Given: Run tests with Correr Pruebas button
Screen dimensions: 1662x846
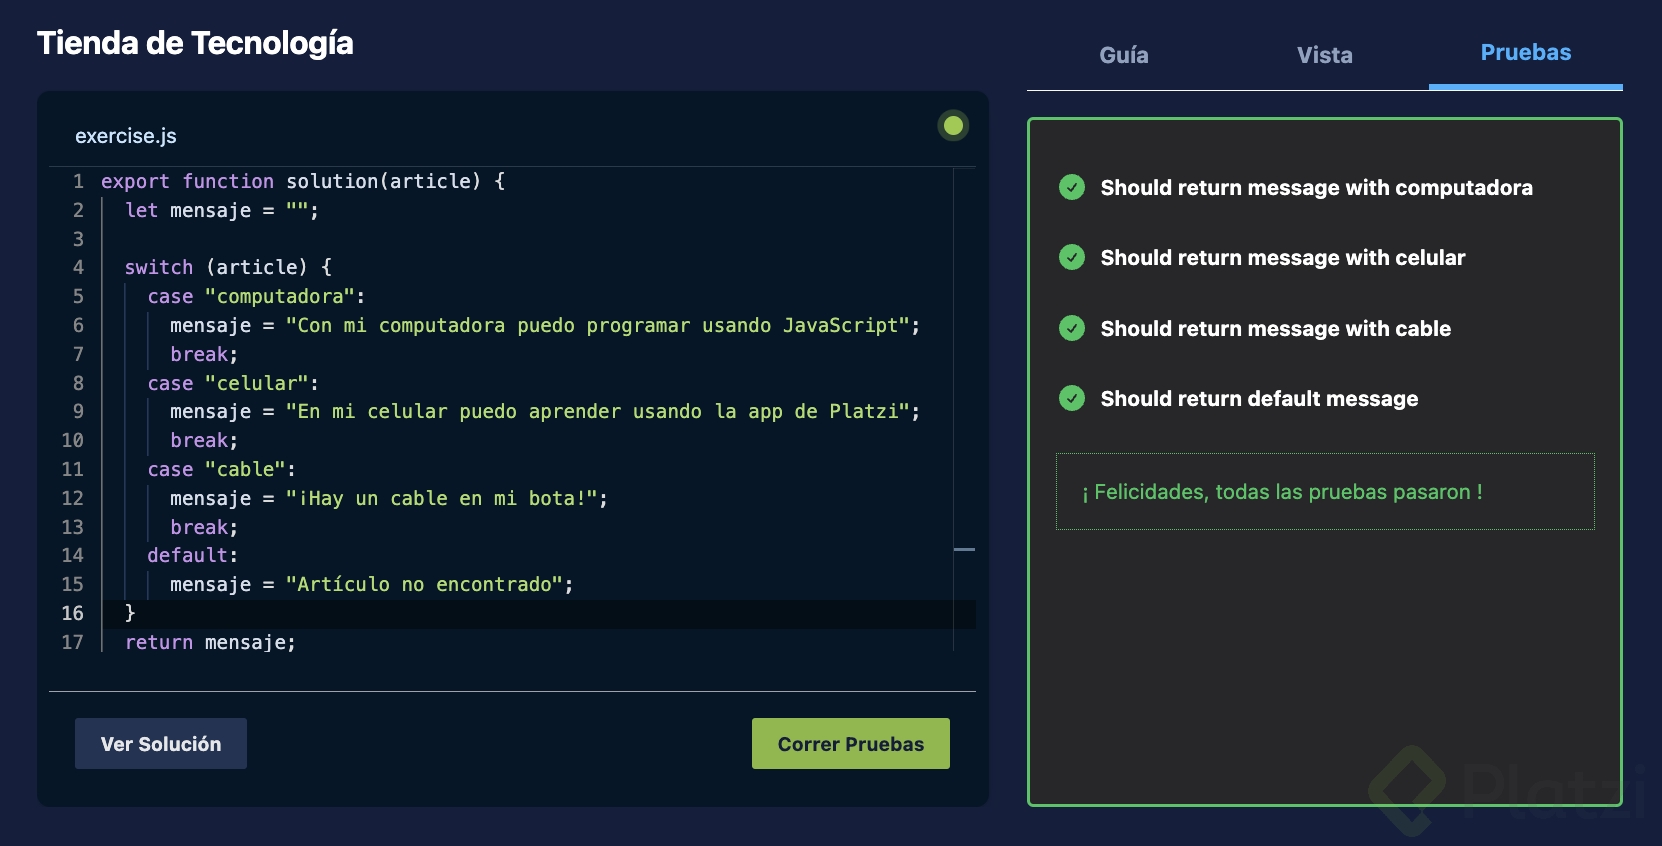Looking at the screenshot, I should coord(851,744).
